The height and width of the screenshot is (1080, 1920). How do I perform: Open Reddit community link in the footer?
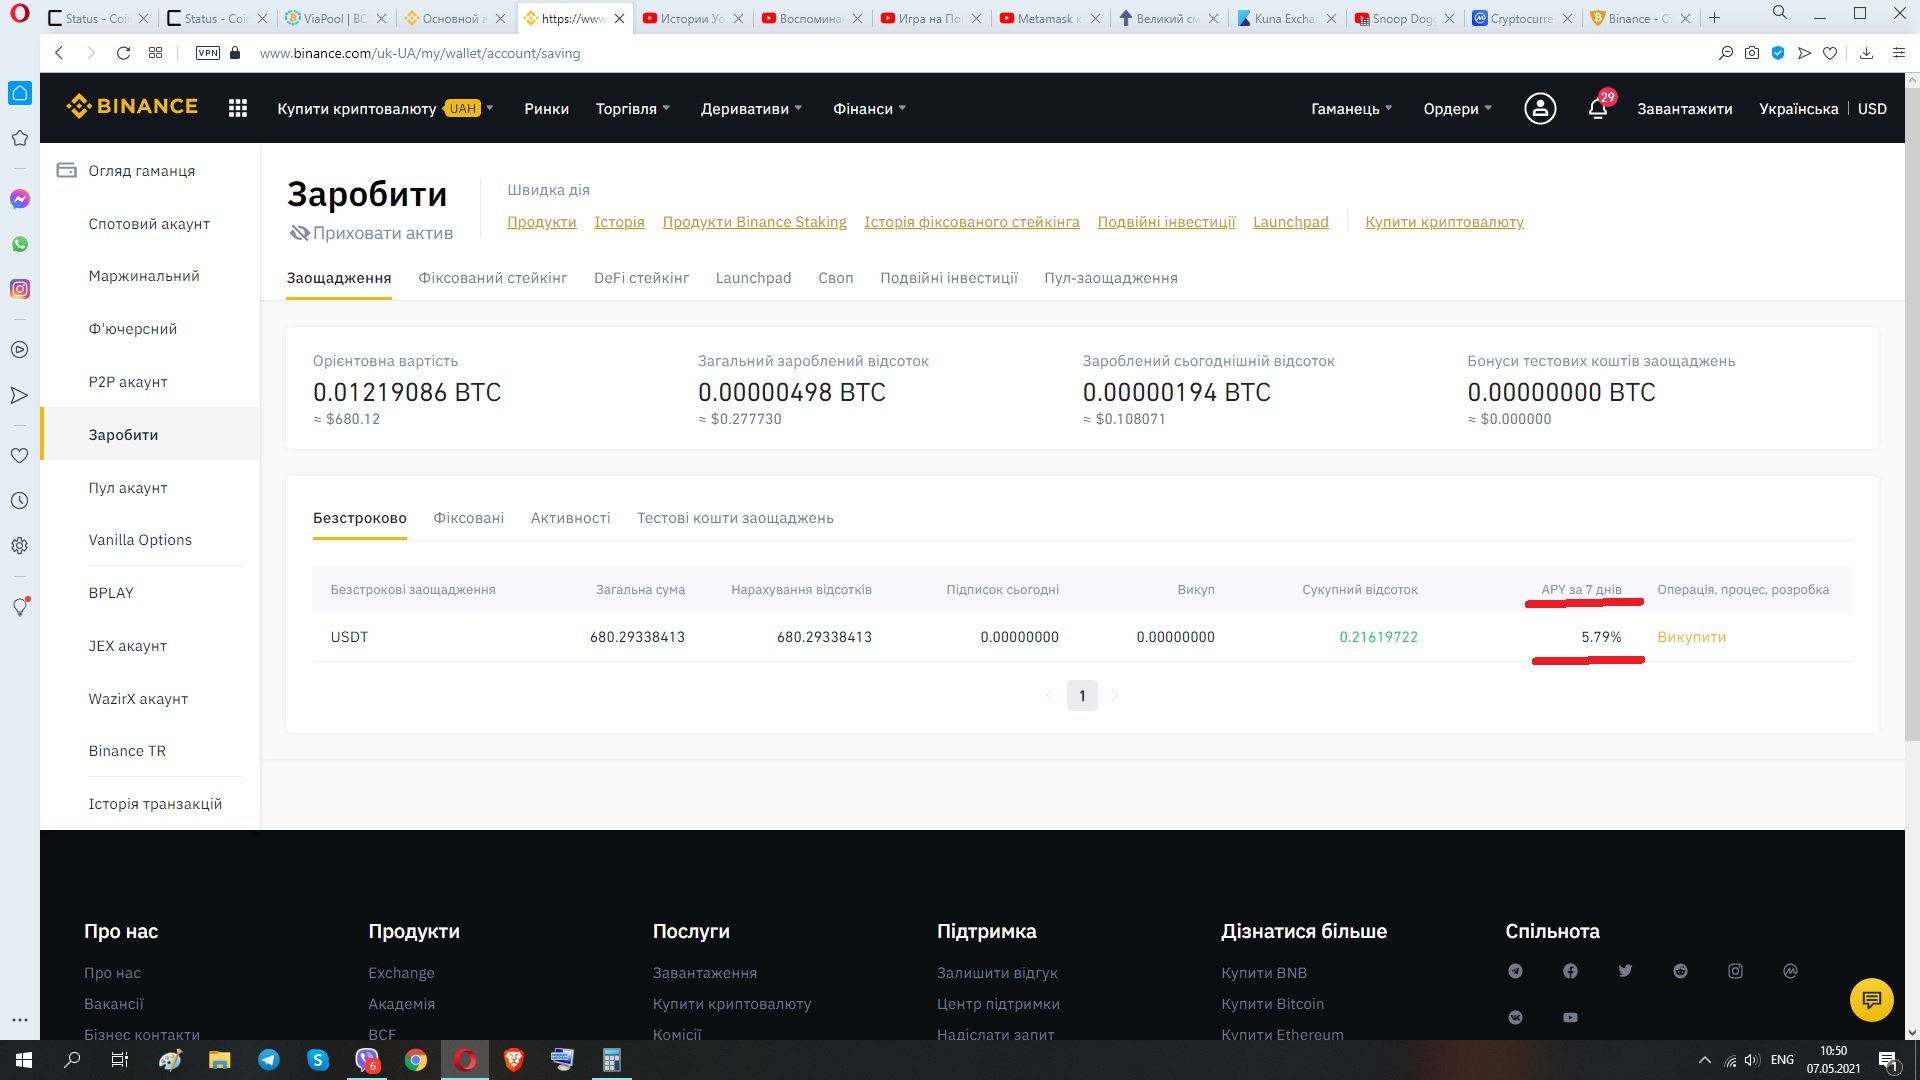[x=1680, y=971]
